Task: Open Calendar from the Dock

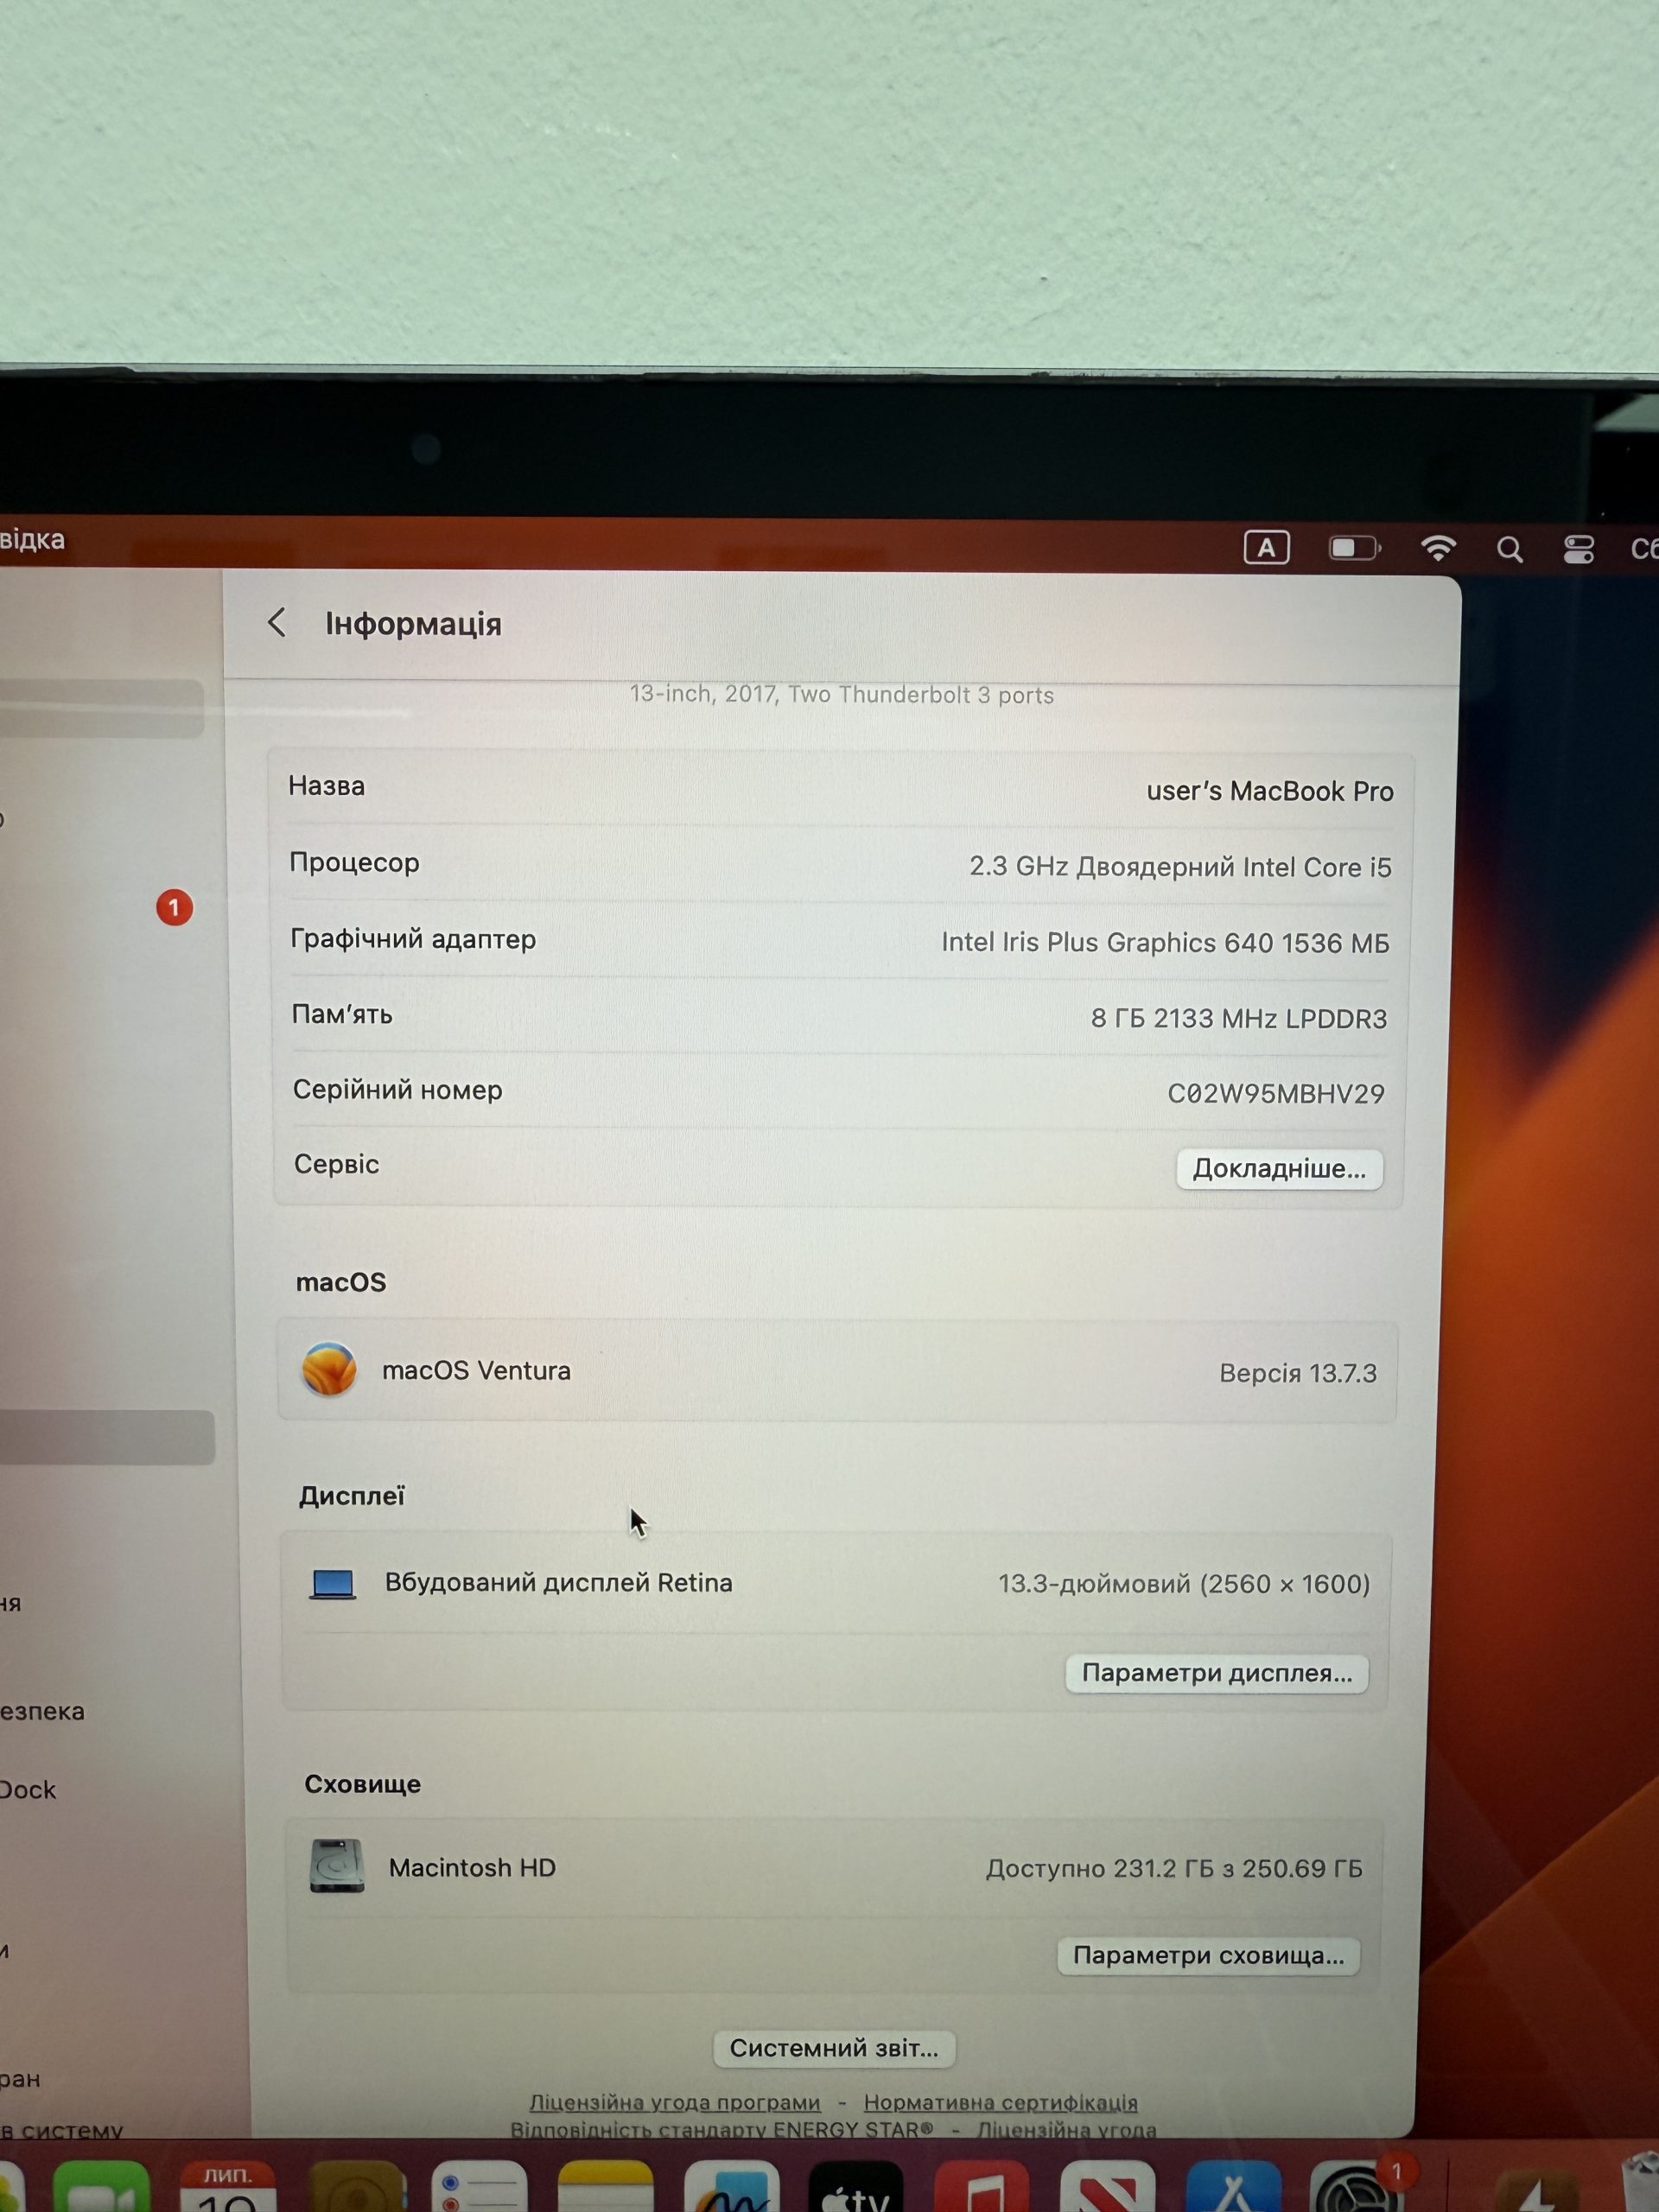Action: (228, 2188)
